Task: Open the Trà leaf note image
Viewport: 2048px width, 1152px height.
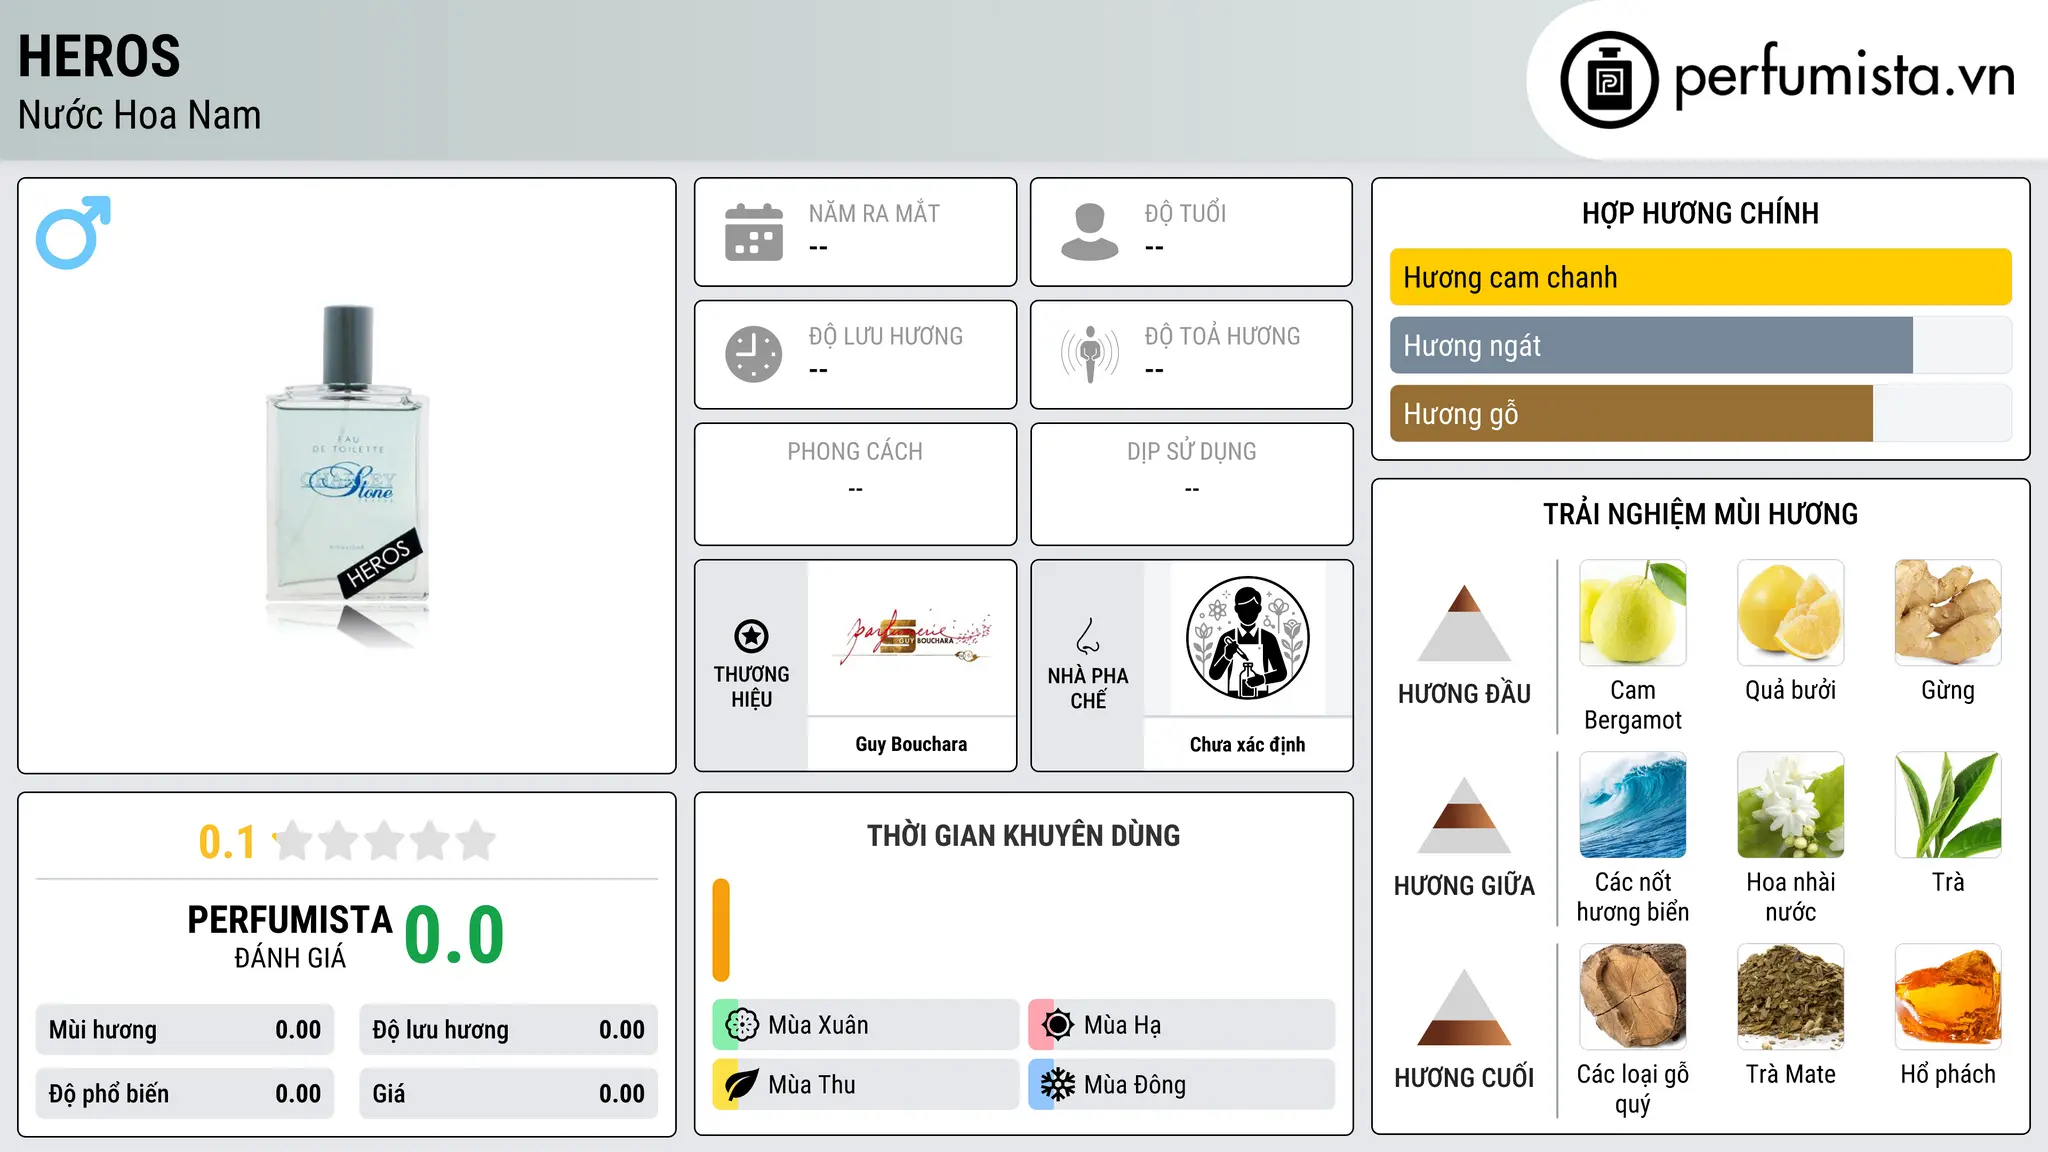Action: pos(1948,805)
